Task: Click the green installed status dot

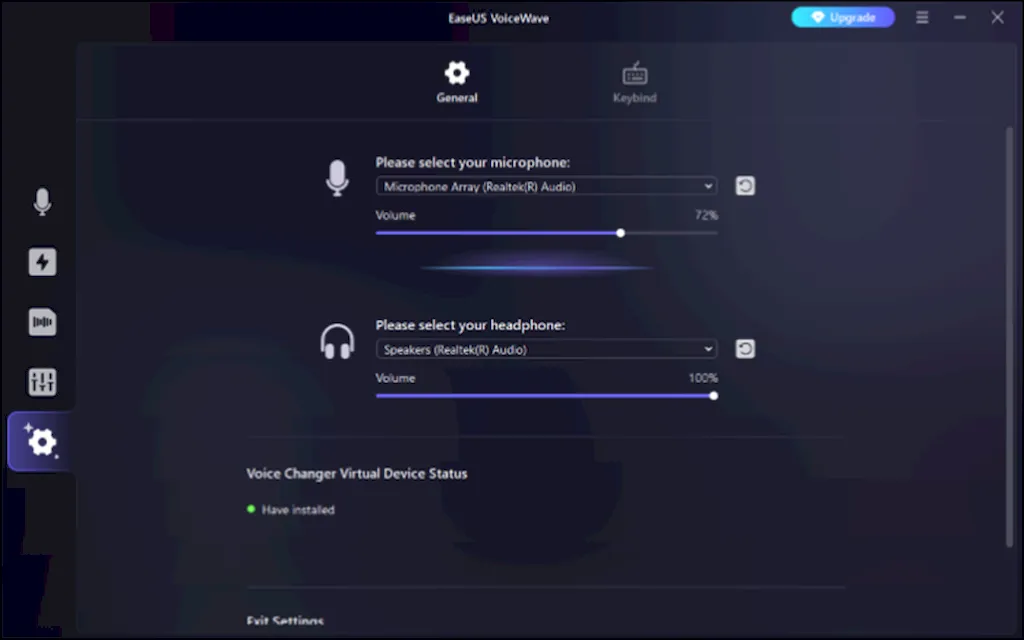Action: pyautogui.click(x=251, y=509)
